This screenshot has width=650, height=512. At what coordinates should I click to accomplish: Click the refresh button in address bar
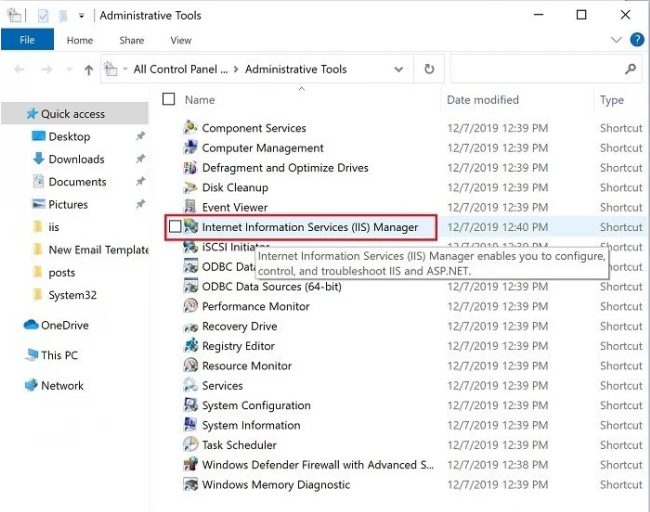(x=429, y=69)
